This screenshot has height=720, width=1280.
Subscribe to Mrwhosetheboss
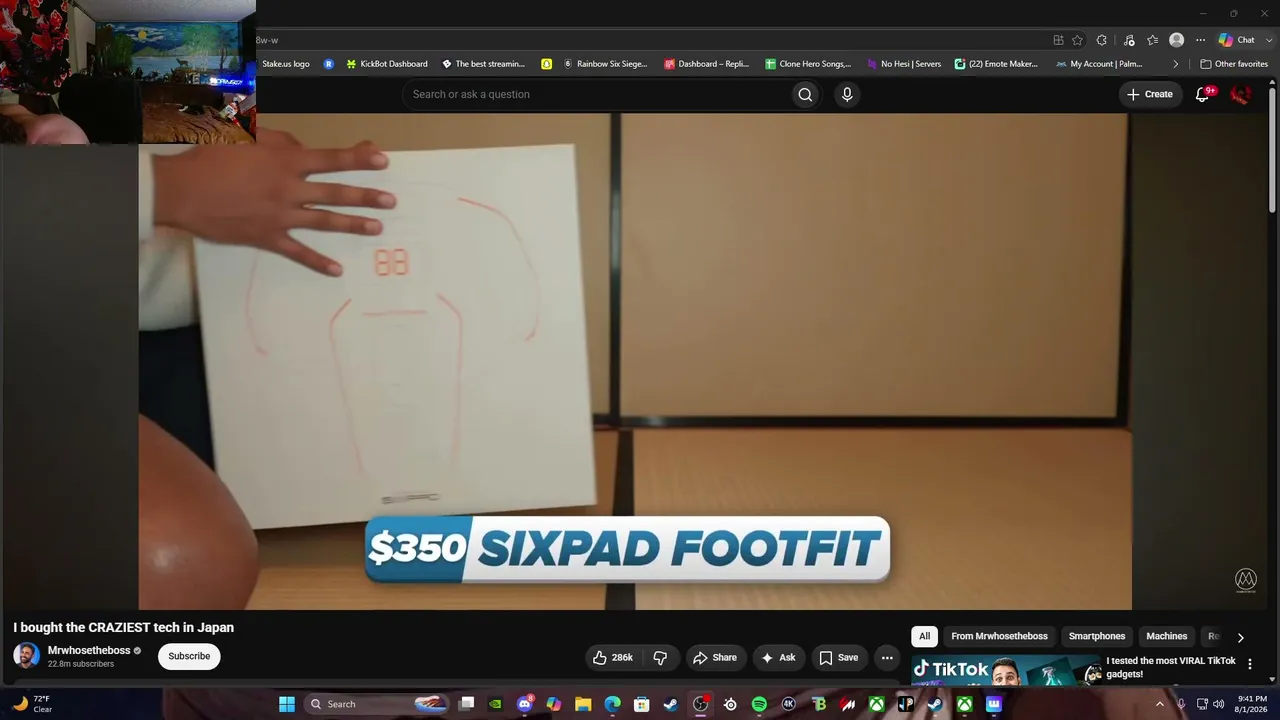[x=189, y=656]
